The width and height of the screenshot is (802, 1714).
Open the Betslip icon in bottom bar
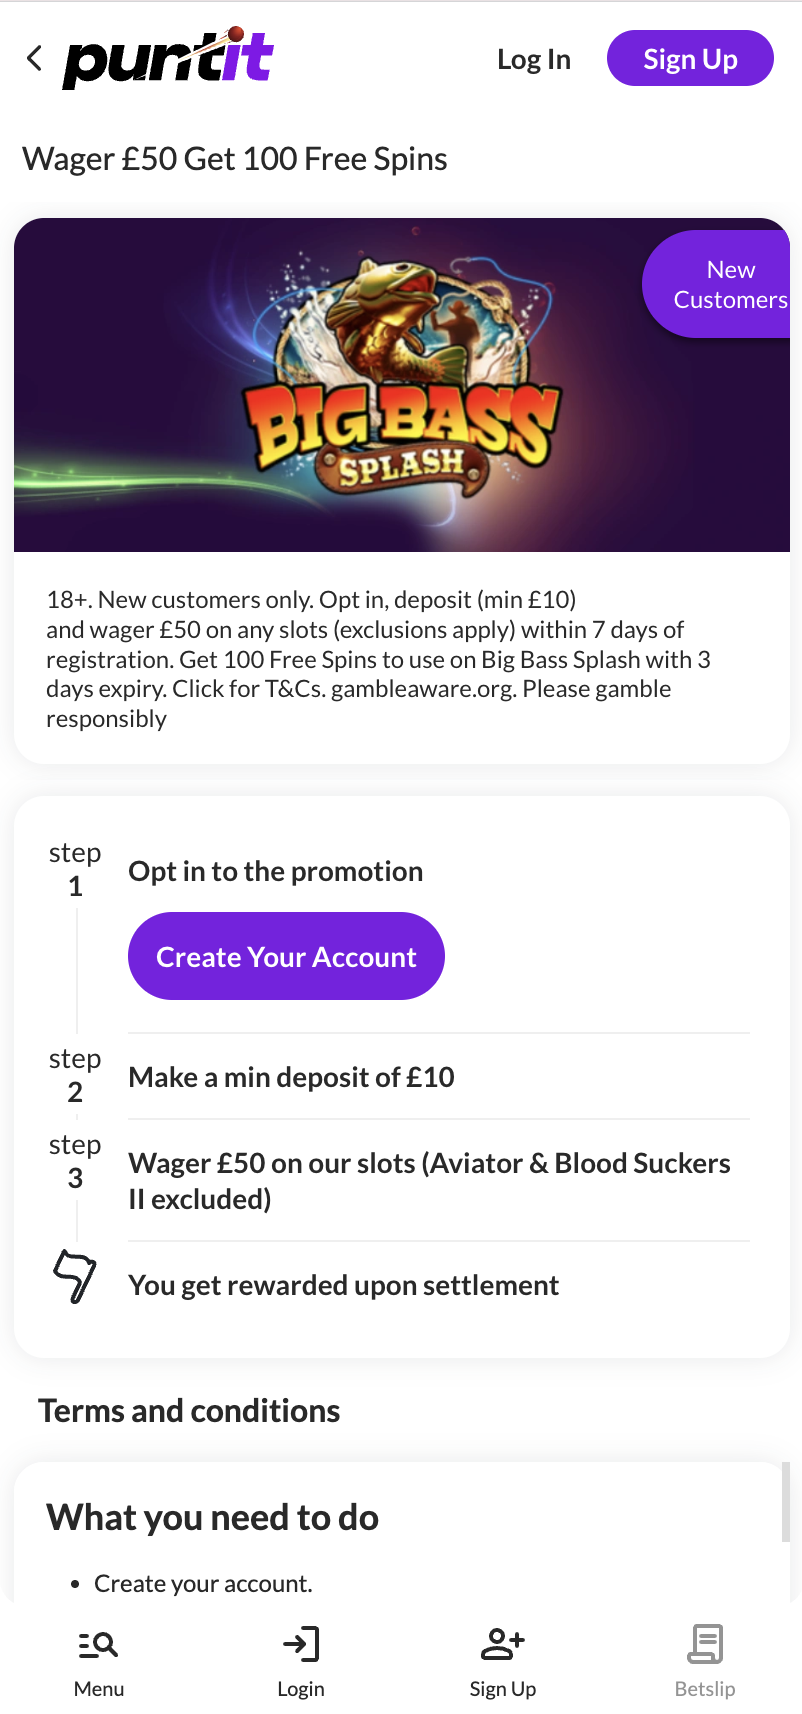coord(705,1643)
